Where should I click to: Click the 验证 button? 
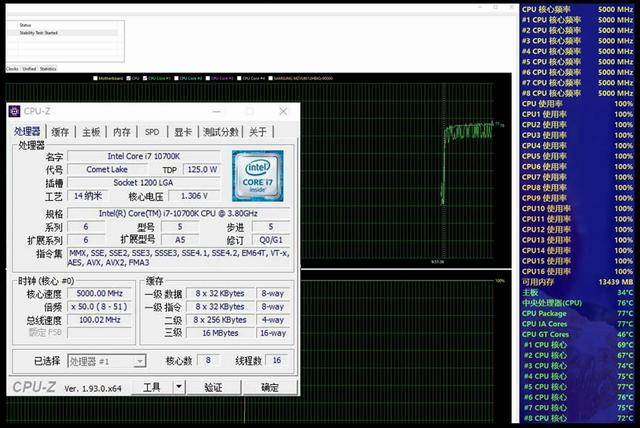[213, 387]
